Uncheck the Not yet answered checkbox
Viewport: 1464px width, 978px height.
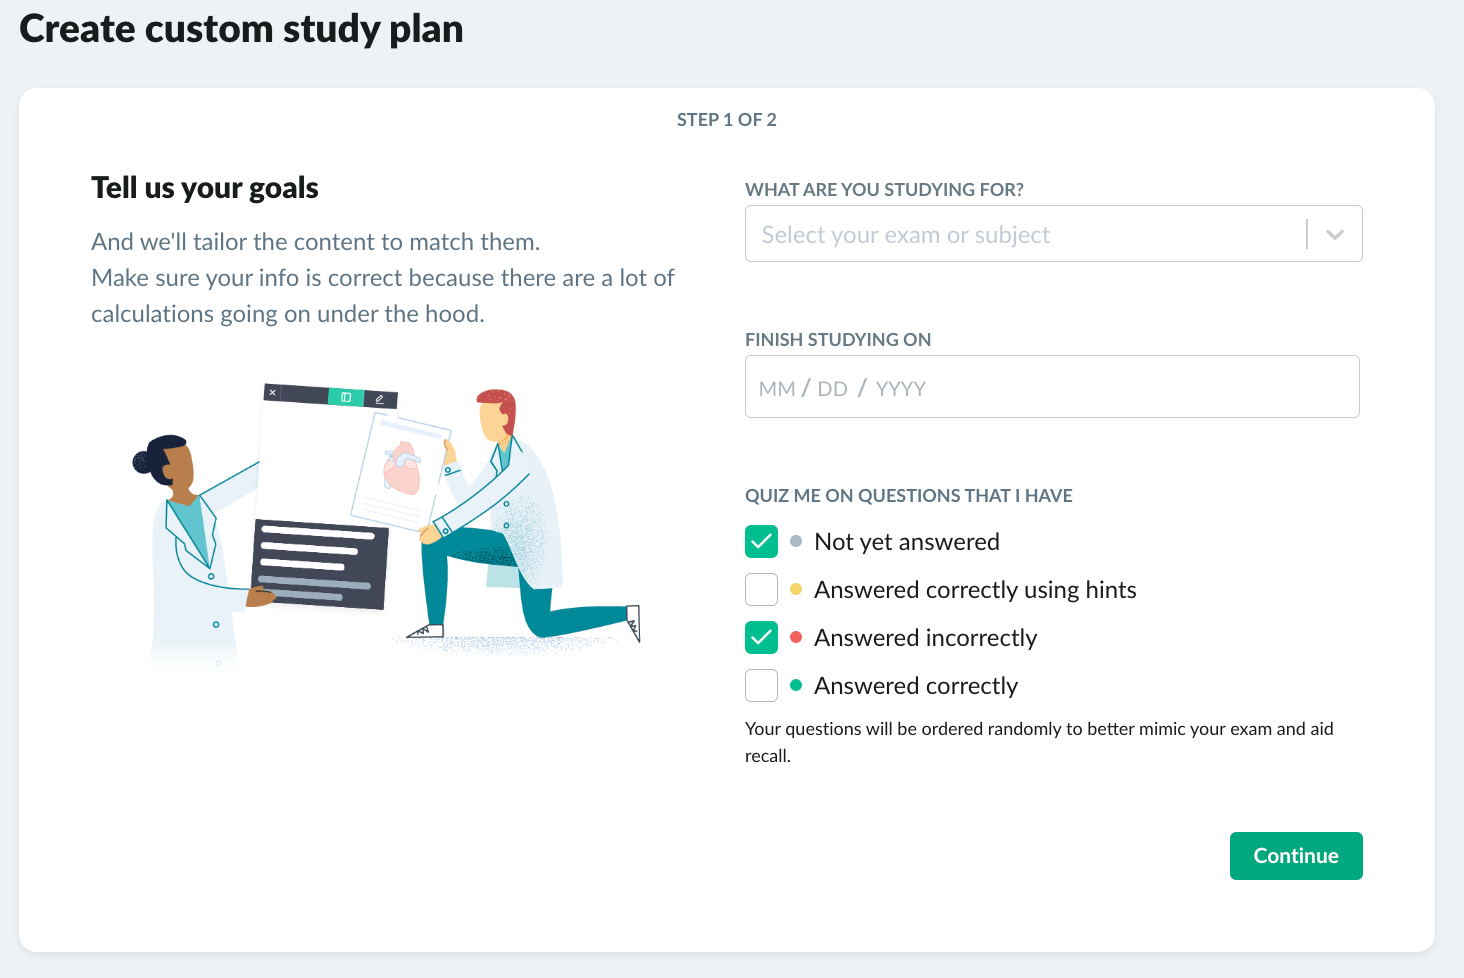pos(761,541)
